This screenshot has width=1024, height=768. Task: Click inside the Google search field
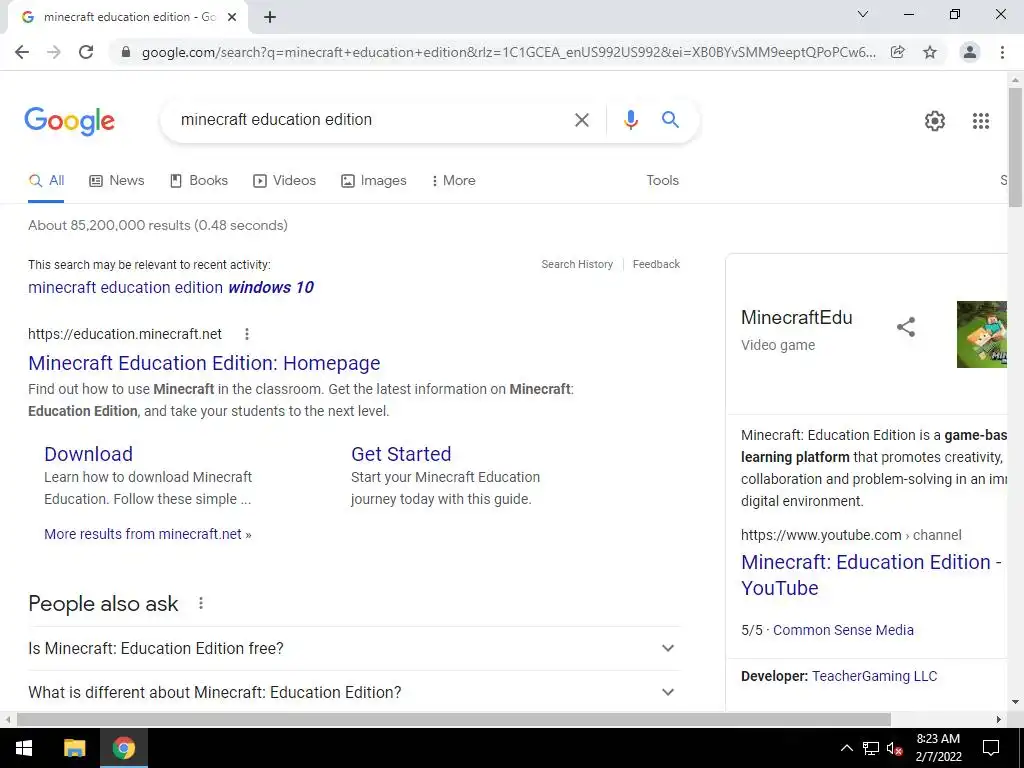click(366, 120)
